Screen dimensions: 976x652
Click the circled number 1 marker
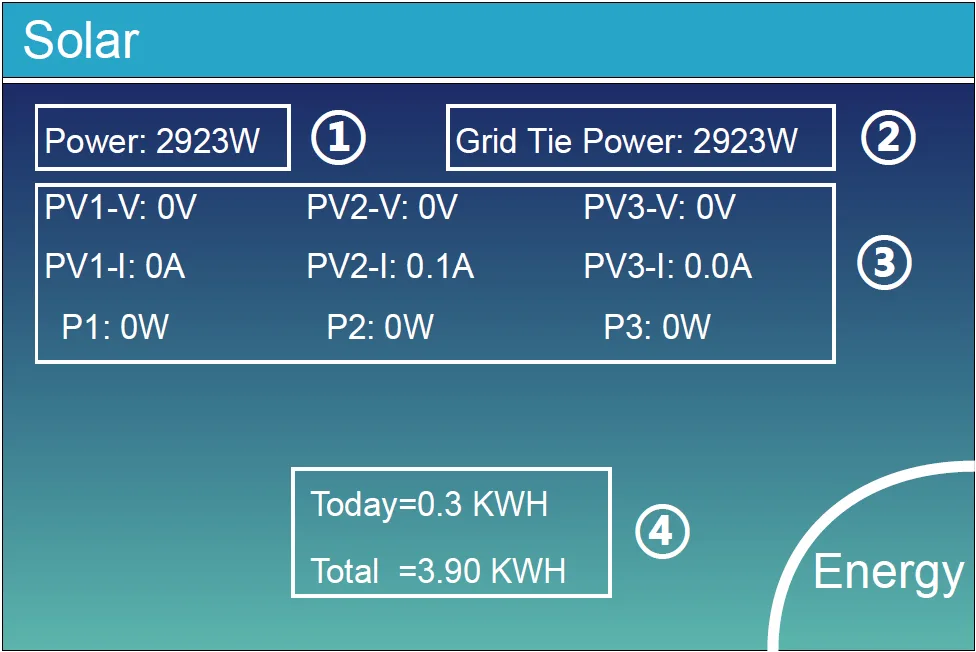(x=339, y=138)
